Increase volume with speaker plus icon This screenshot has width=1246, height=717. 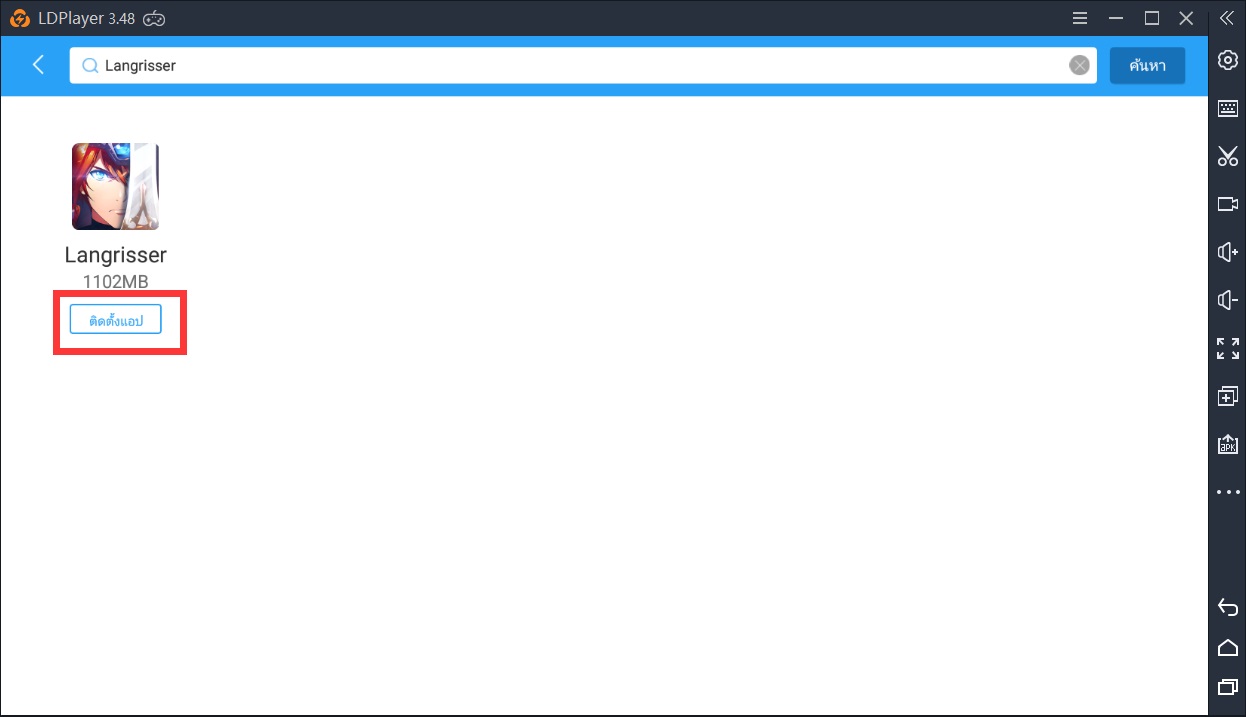coord(1227,252)
